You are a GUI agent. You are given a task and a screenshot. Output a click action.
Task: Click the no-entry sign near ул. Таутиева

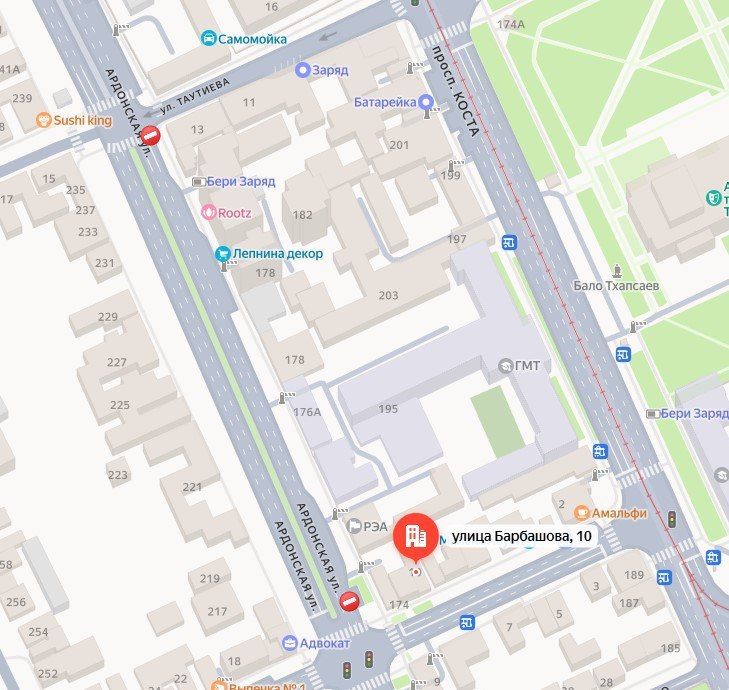click(151, 136)
